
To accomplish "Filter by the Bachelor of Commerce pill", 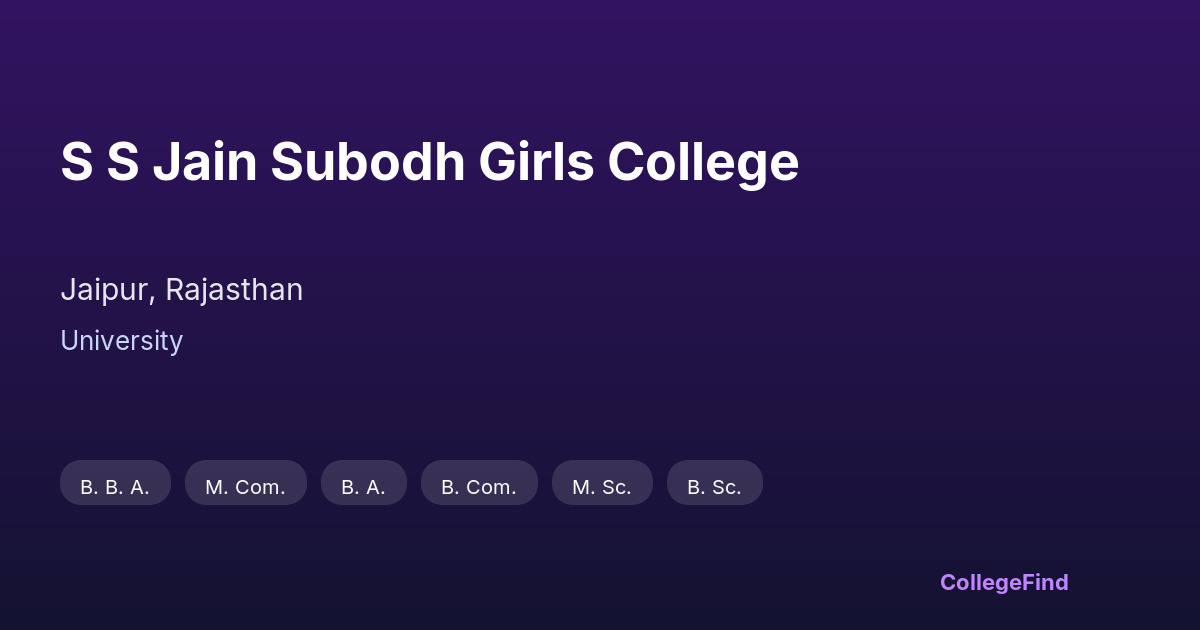I will (x=479, y=483).
